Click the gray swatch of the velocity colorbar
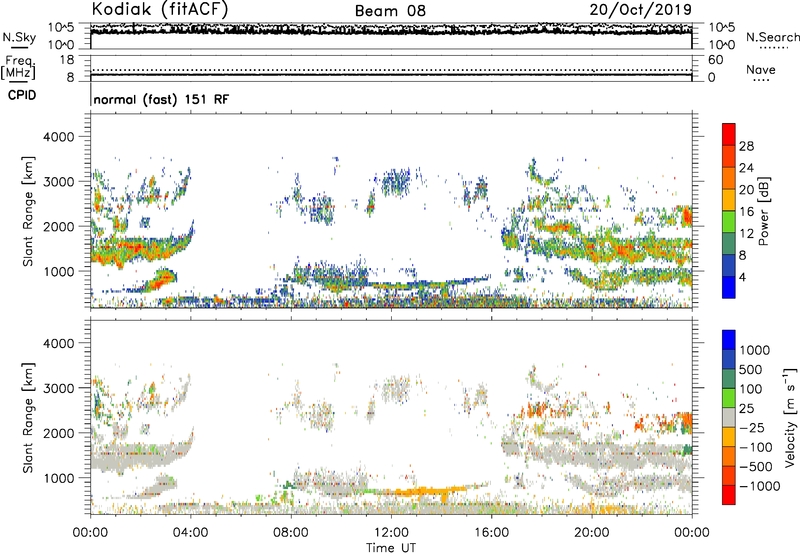 tap(729, 417)
